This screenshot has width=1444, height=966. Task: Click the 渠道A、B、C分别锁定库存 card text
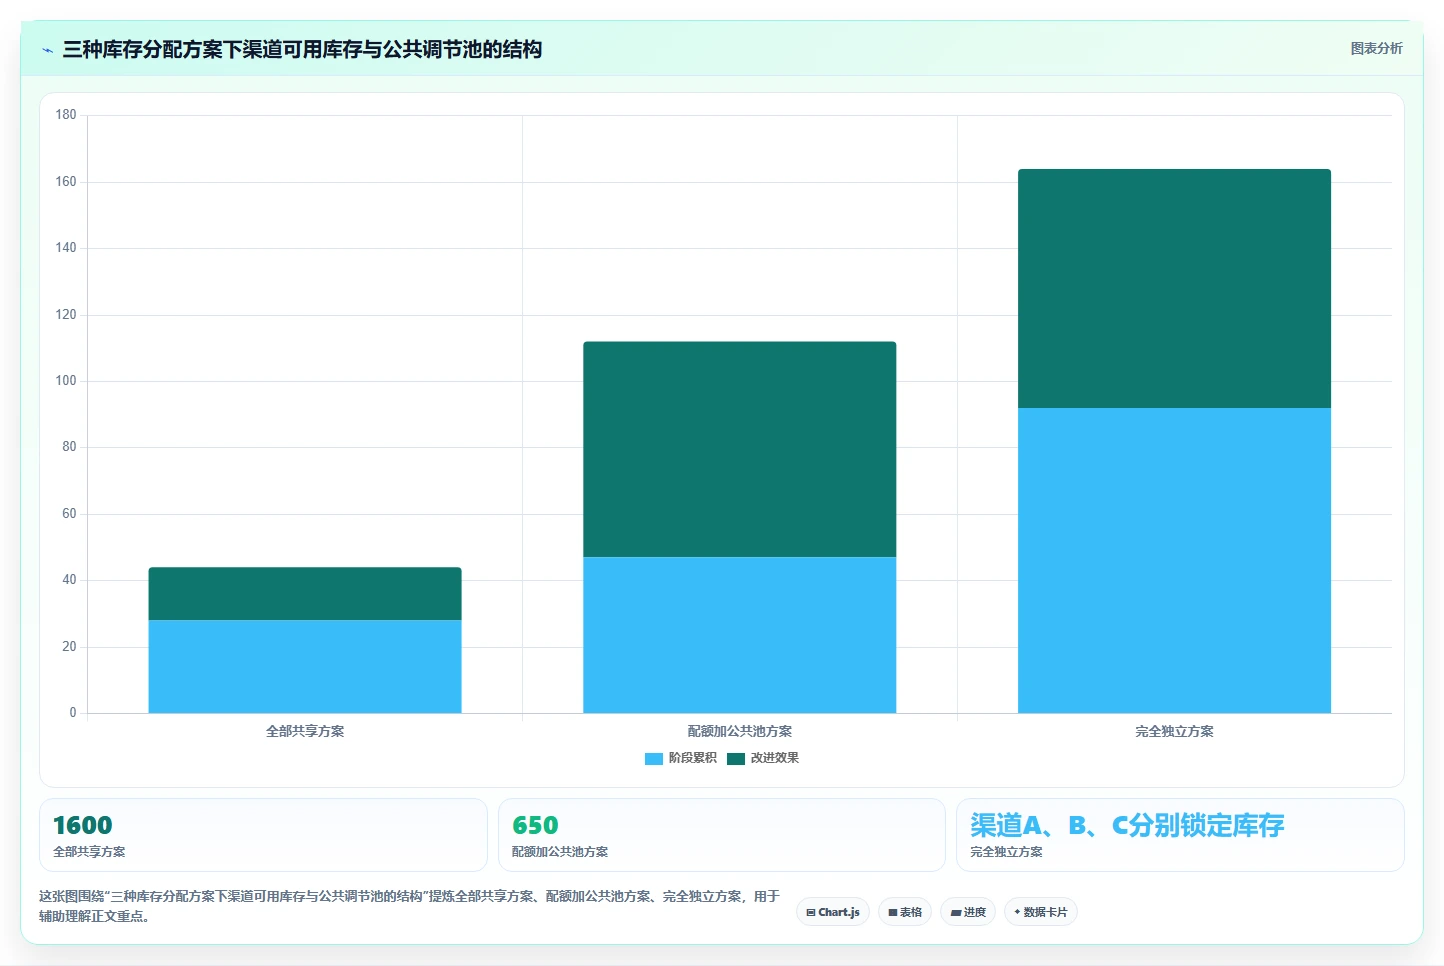click(x=1127, y=825)
